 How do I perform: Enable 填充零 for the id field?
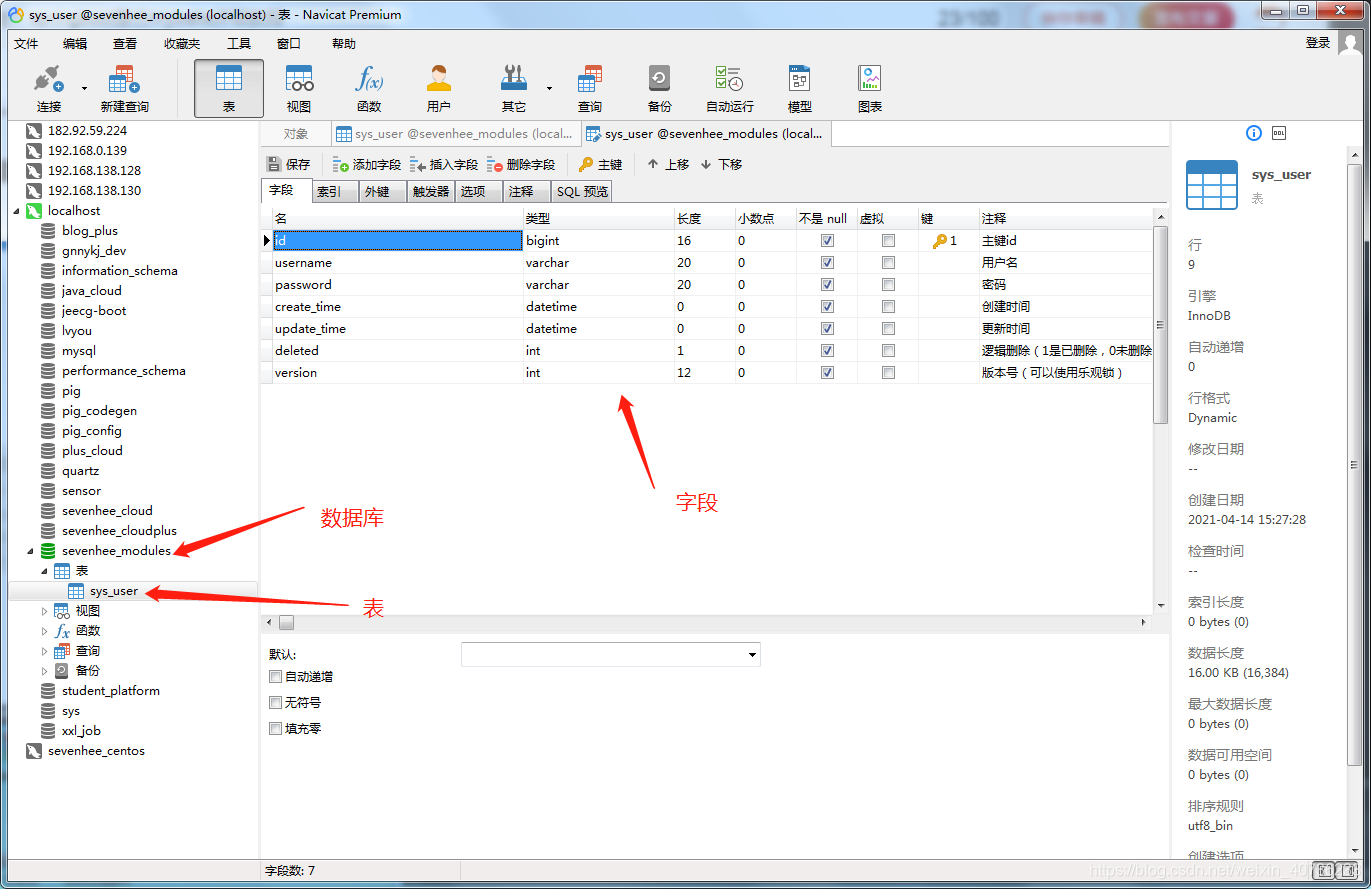point(276,728)
